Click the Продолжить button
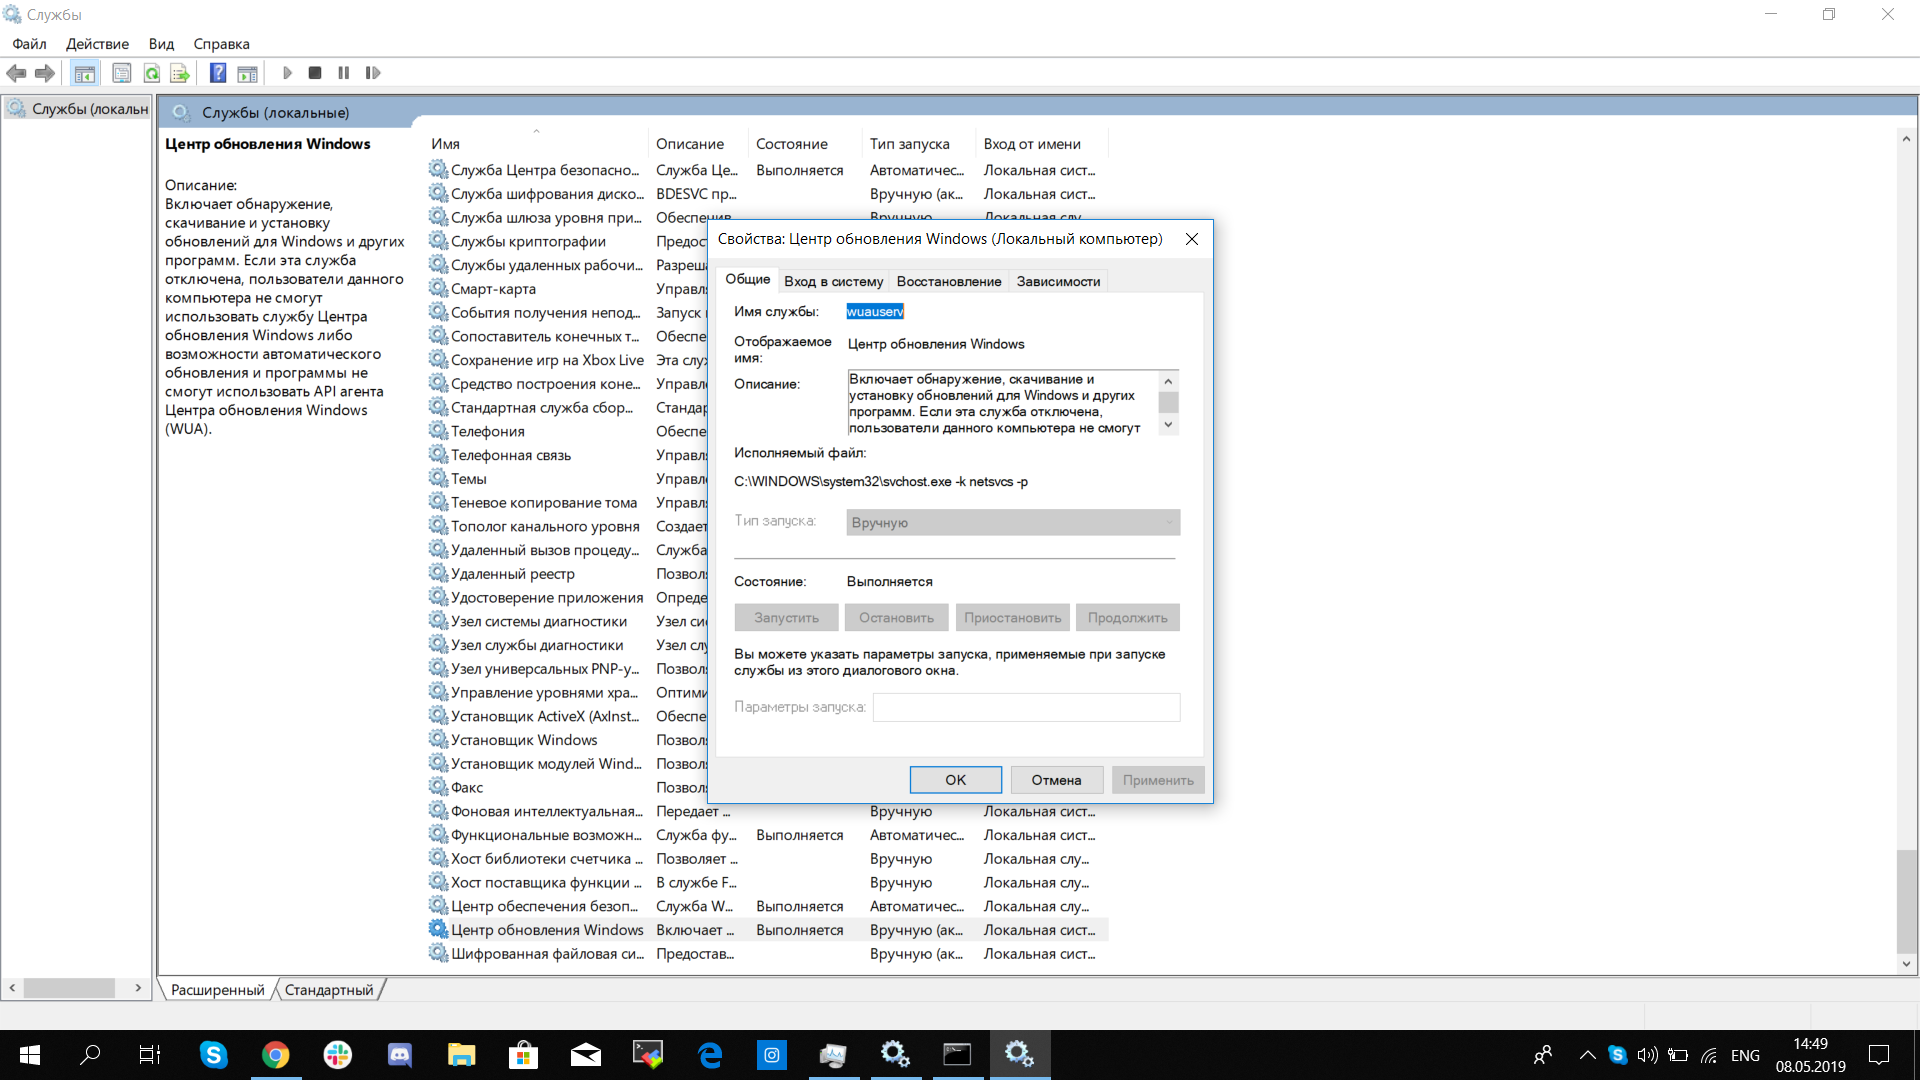Screen dimensions: 1920x1080 (1127, 618)
